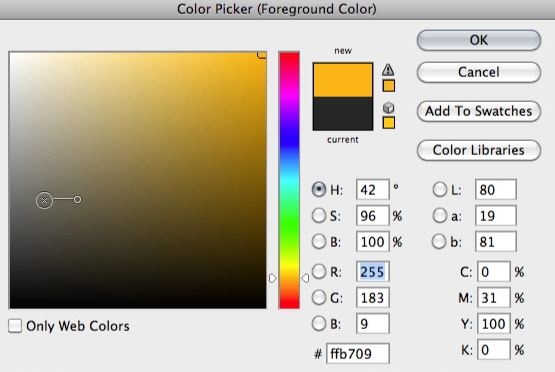Select the L lightness radio button
The image size is (555, 372).
439,189
